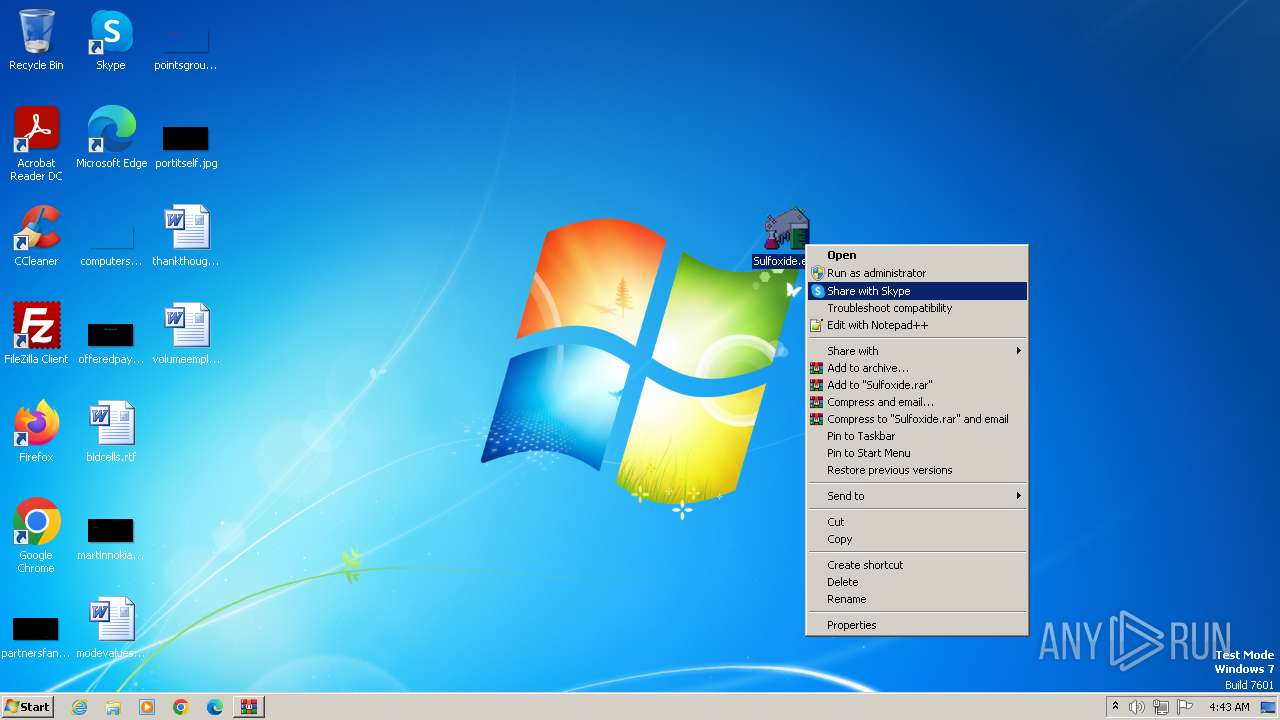
Task: Select the martinnokia... desktop file
Action: click(111, 537)
